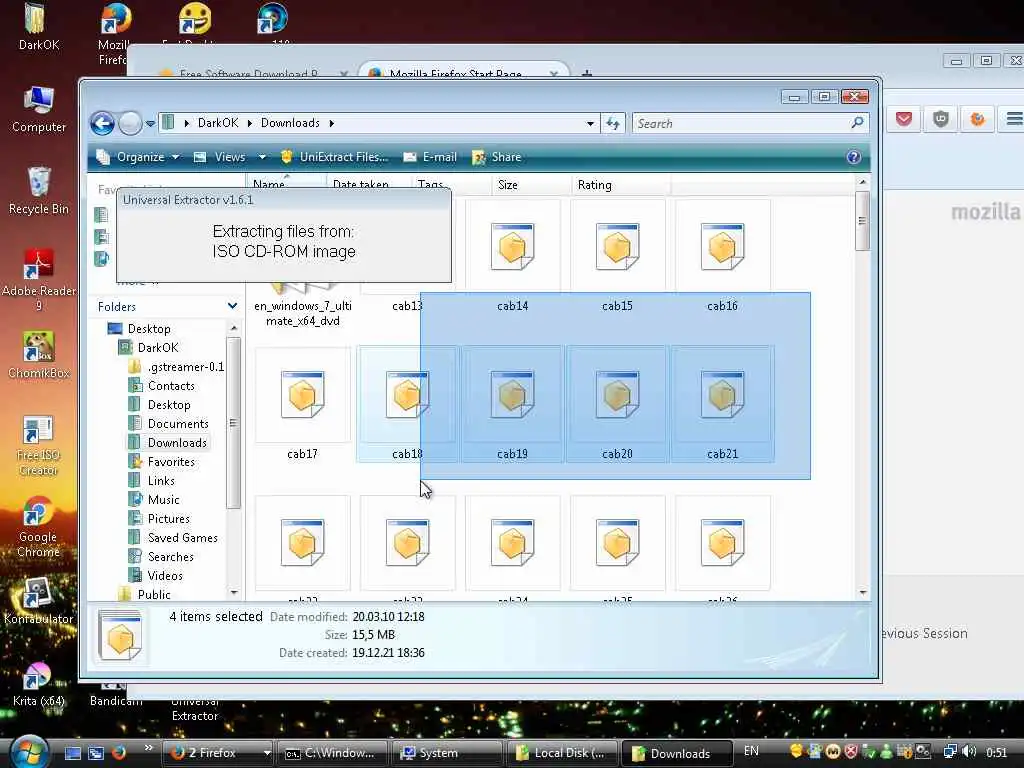The image size is (1024, 768).
Task: Select Downloads in the folder tree
Action: click(177, 442)
